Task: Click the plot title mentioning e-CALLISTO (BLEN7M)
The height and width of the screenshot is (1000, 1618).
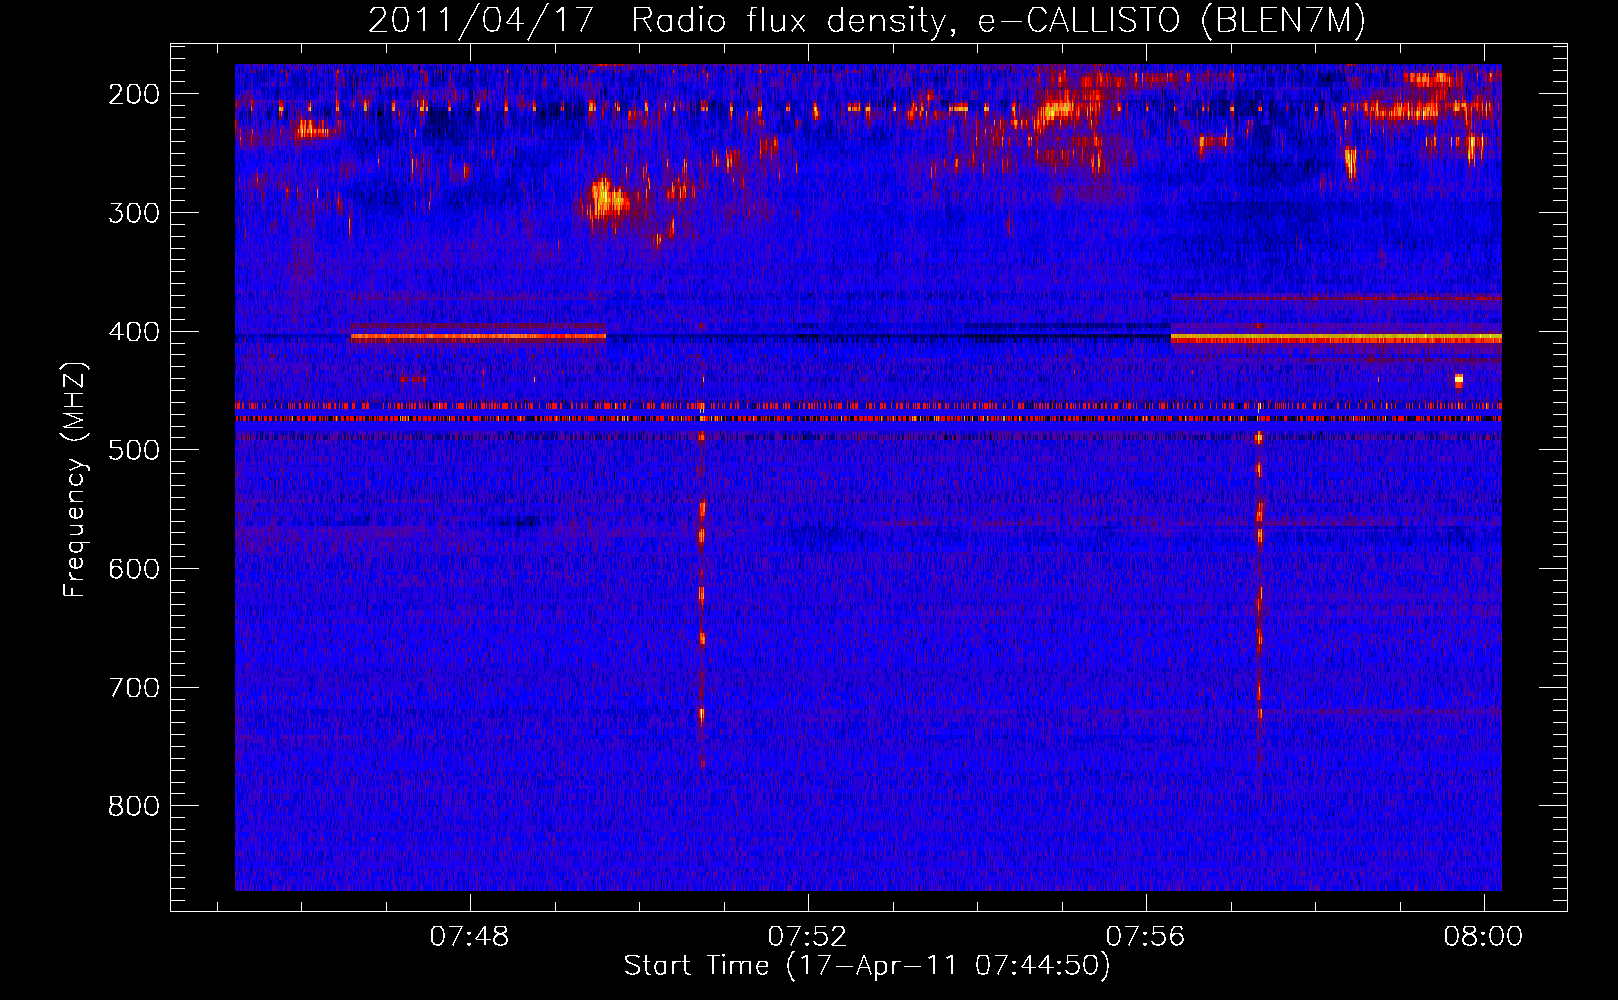Action: coord(867,20)
